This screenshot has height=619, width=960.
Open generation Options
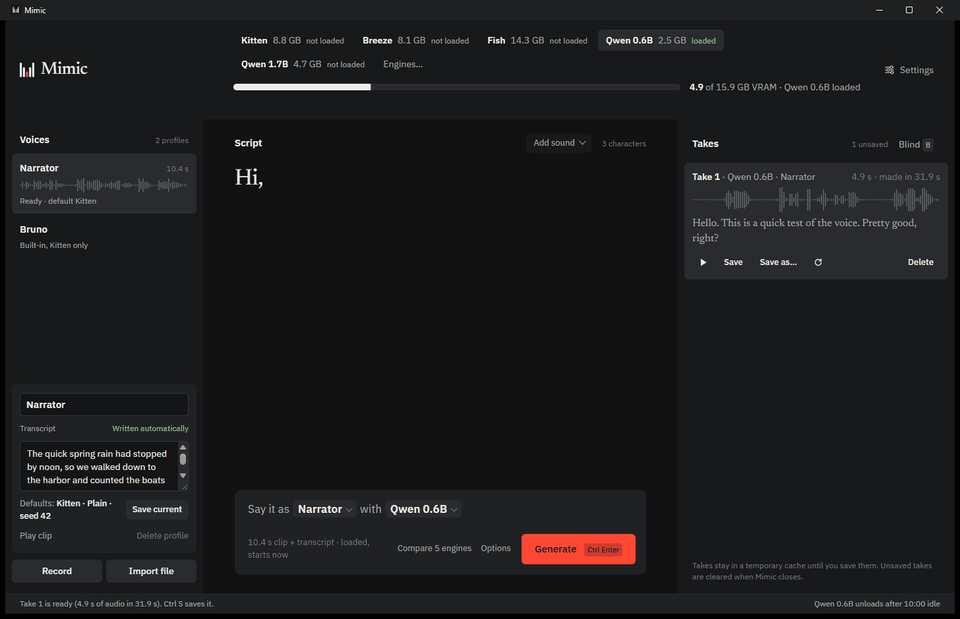pos(495,549)
